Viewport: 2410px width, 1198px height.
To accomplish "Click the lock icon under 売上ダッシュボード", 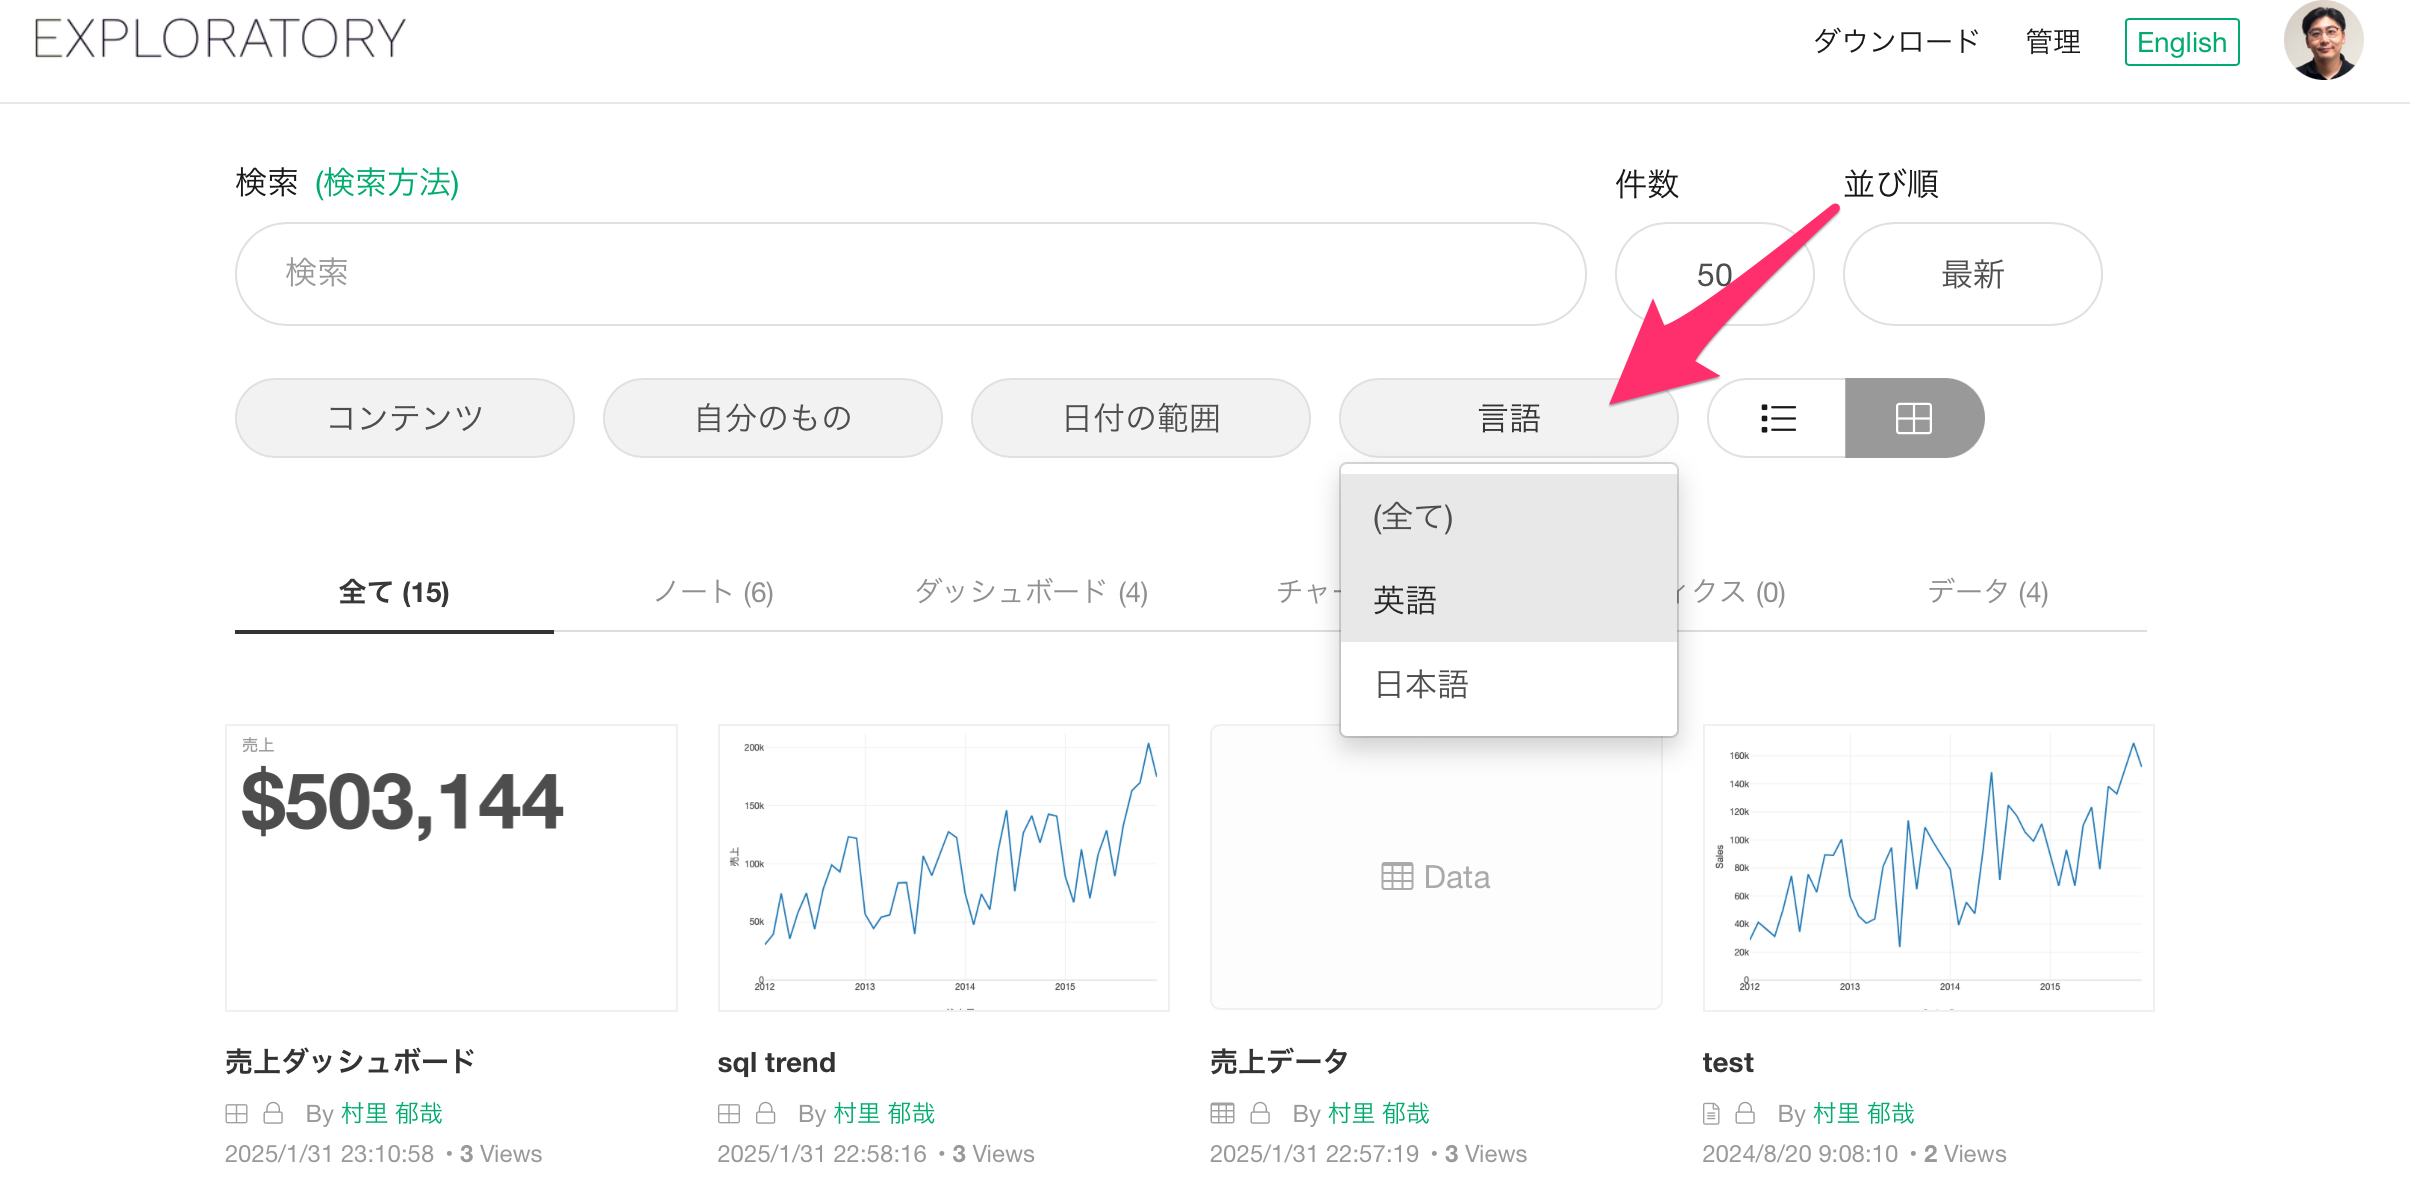I will point(273,1113).
